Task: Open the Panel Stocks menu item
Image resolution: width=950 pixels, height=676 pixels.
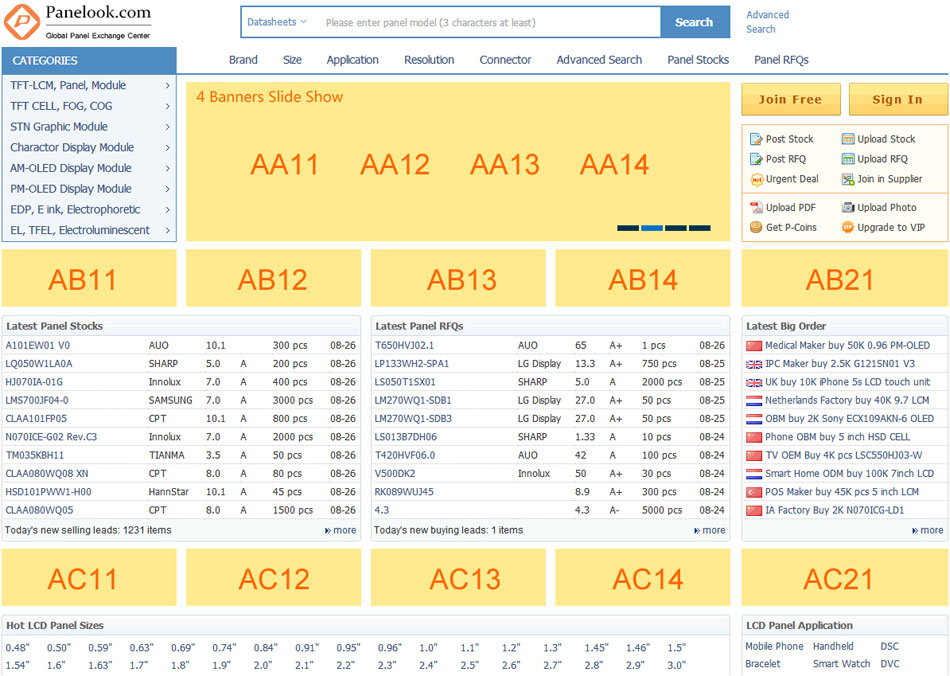Action: pyautogui.click(x=698, y=60)
